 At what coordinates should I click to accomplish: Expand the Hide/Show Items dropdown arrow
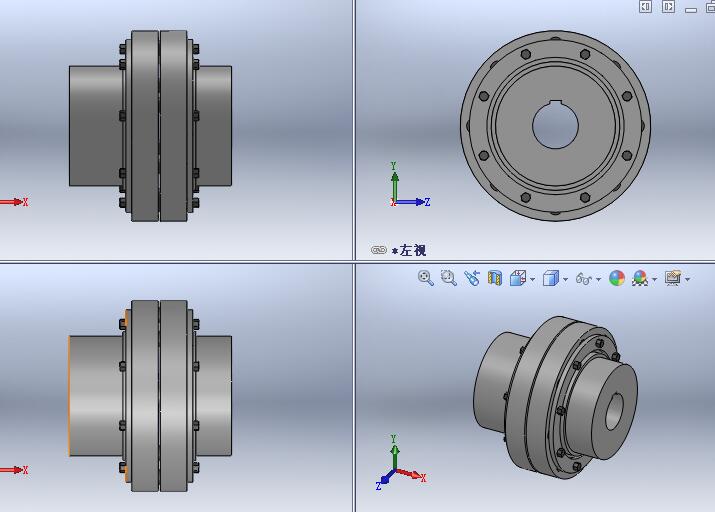coord(598,279)
